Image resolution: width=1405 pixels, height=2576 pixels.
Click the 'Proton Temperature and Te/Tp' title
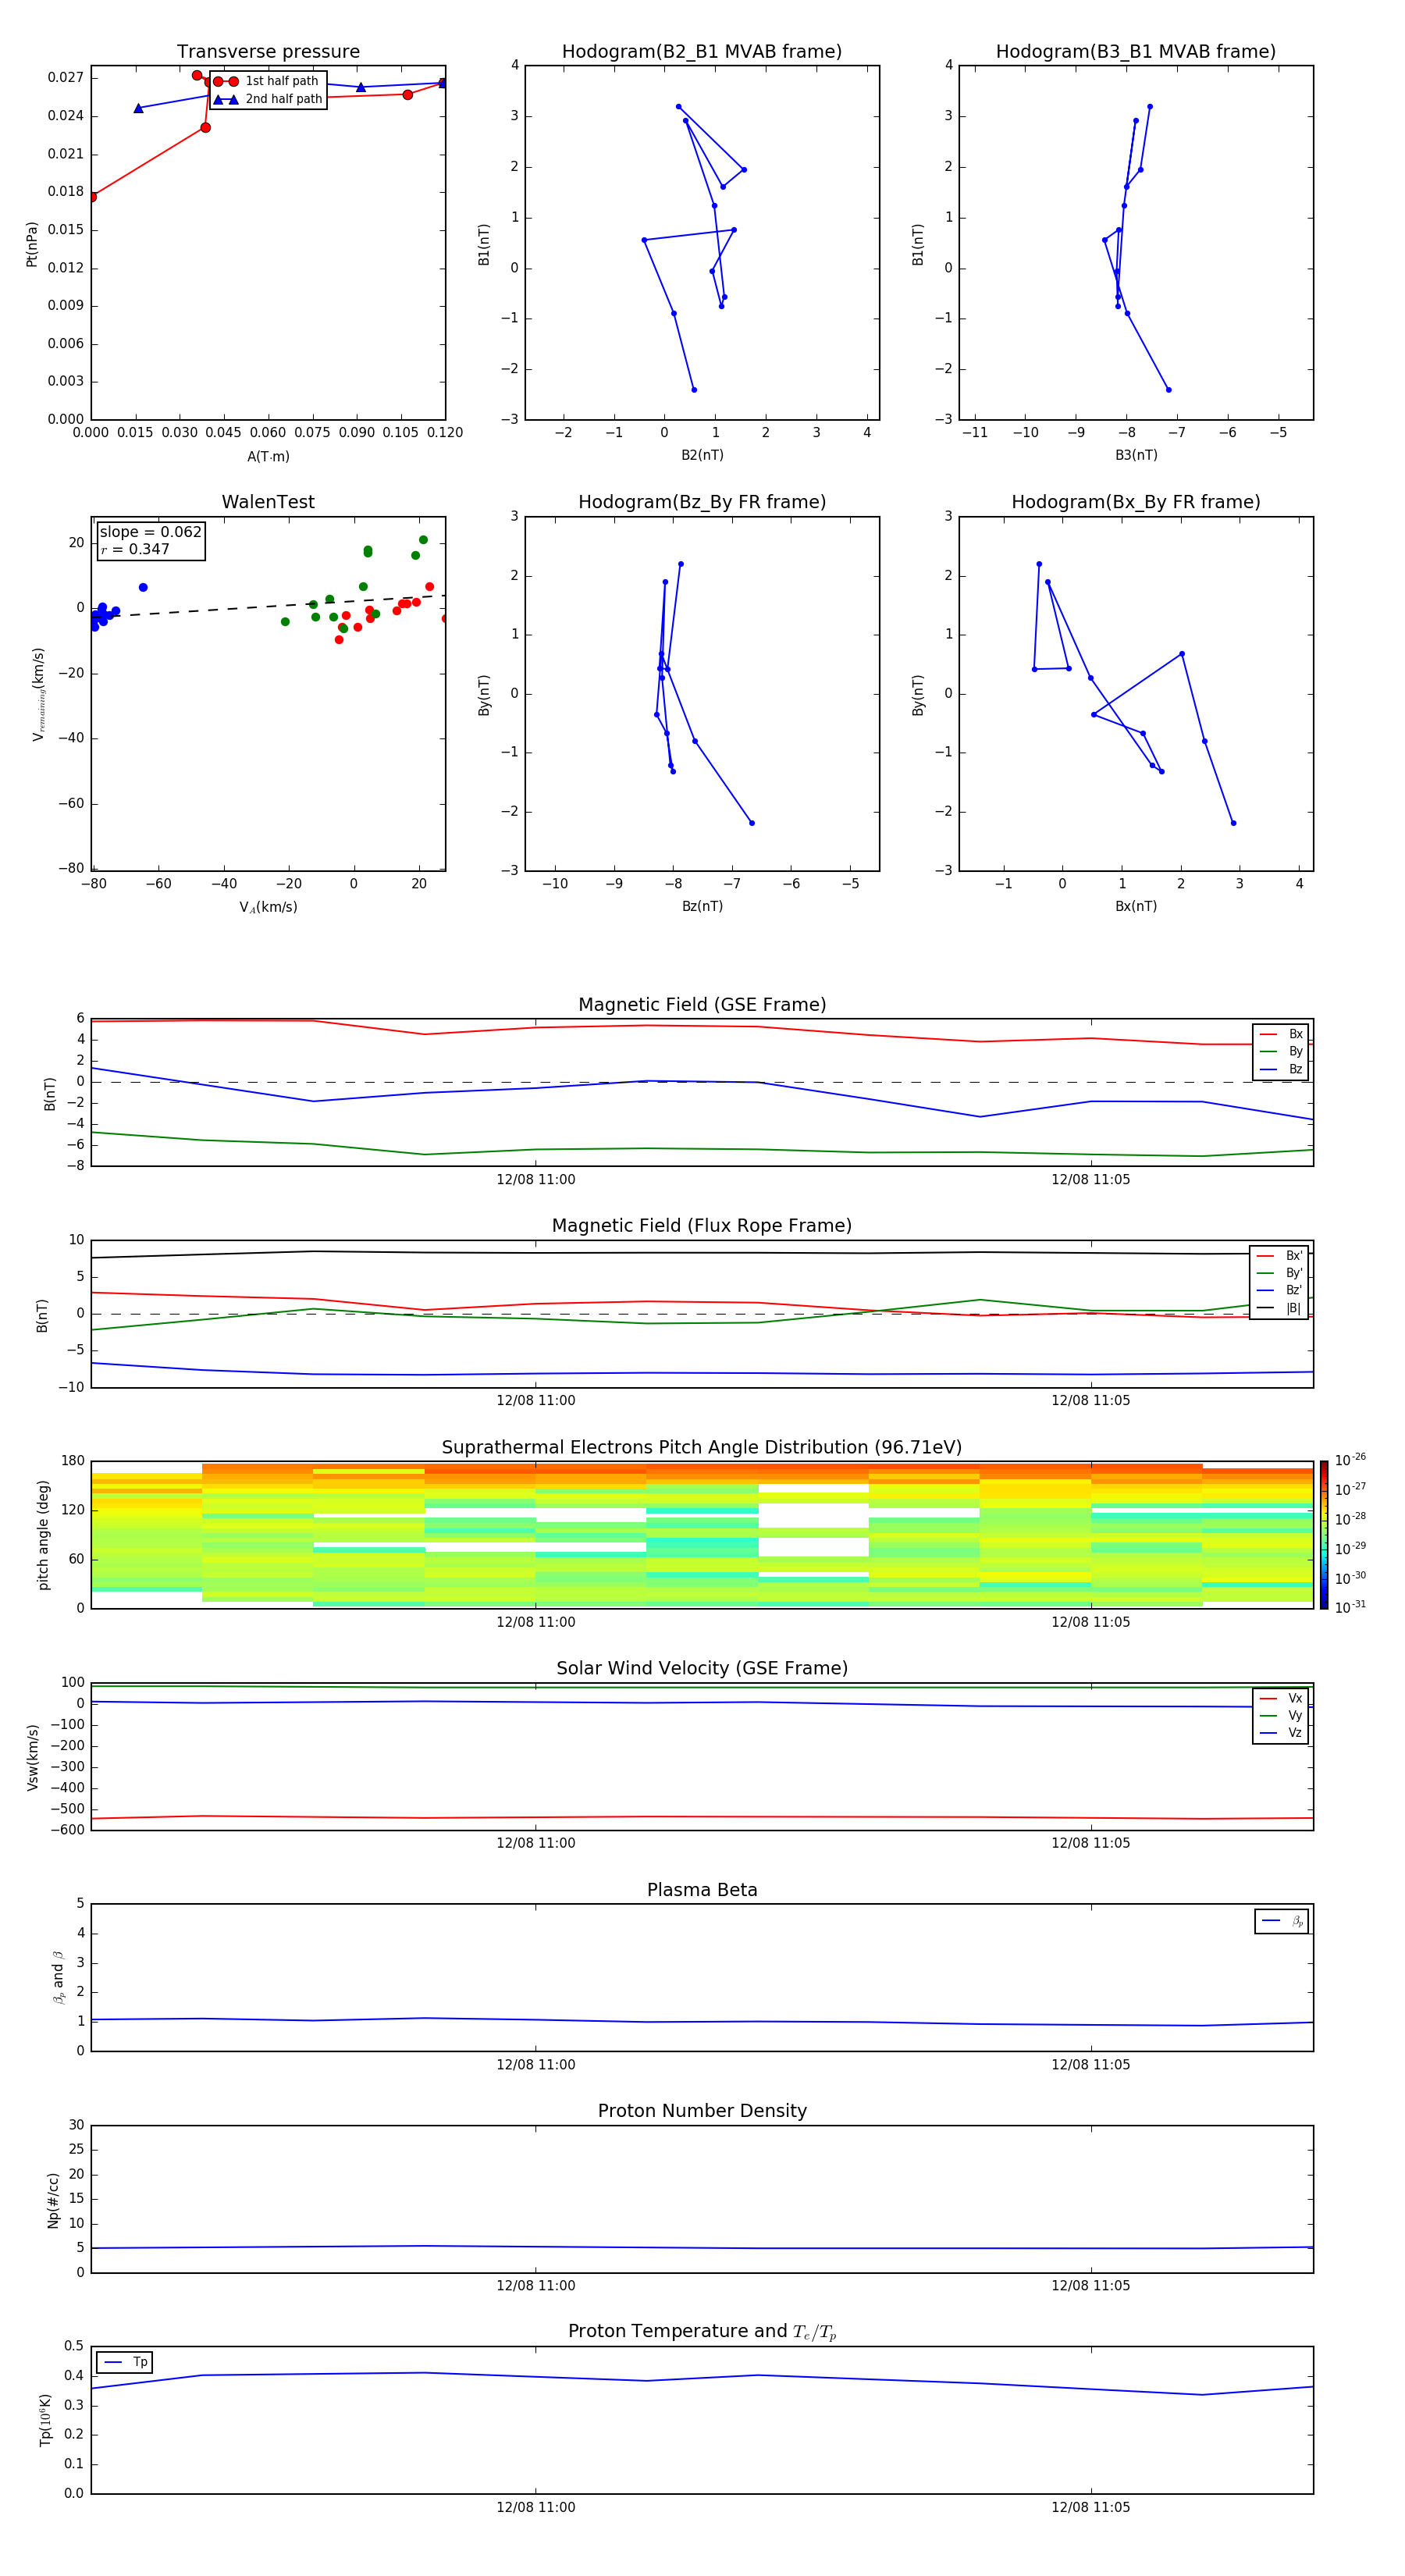click(702, 2332)
